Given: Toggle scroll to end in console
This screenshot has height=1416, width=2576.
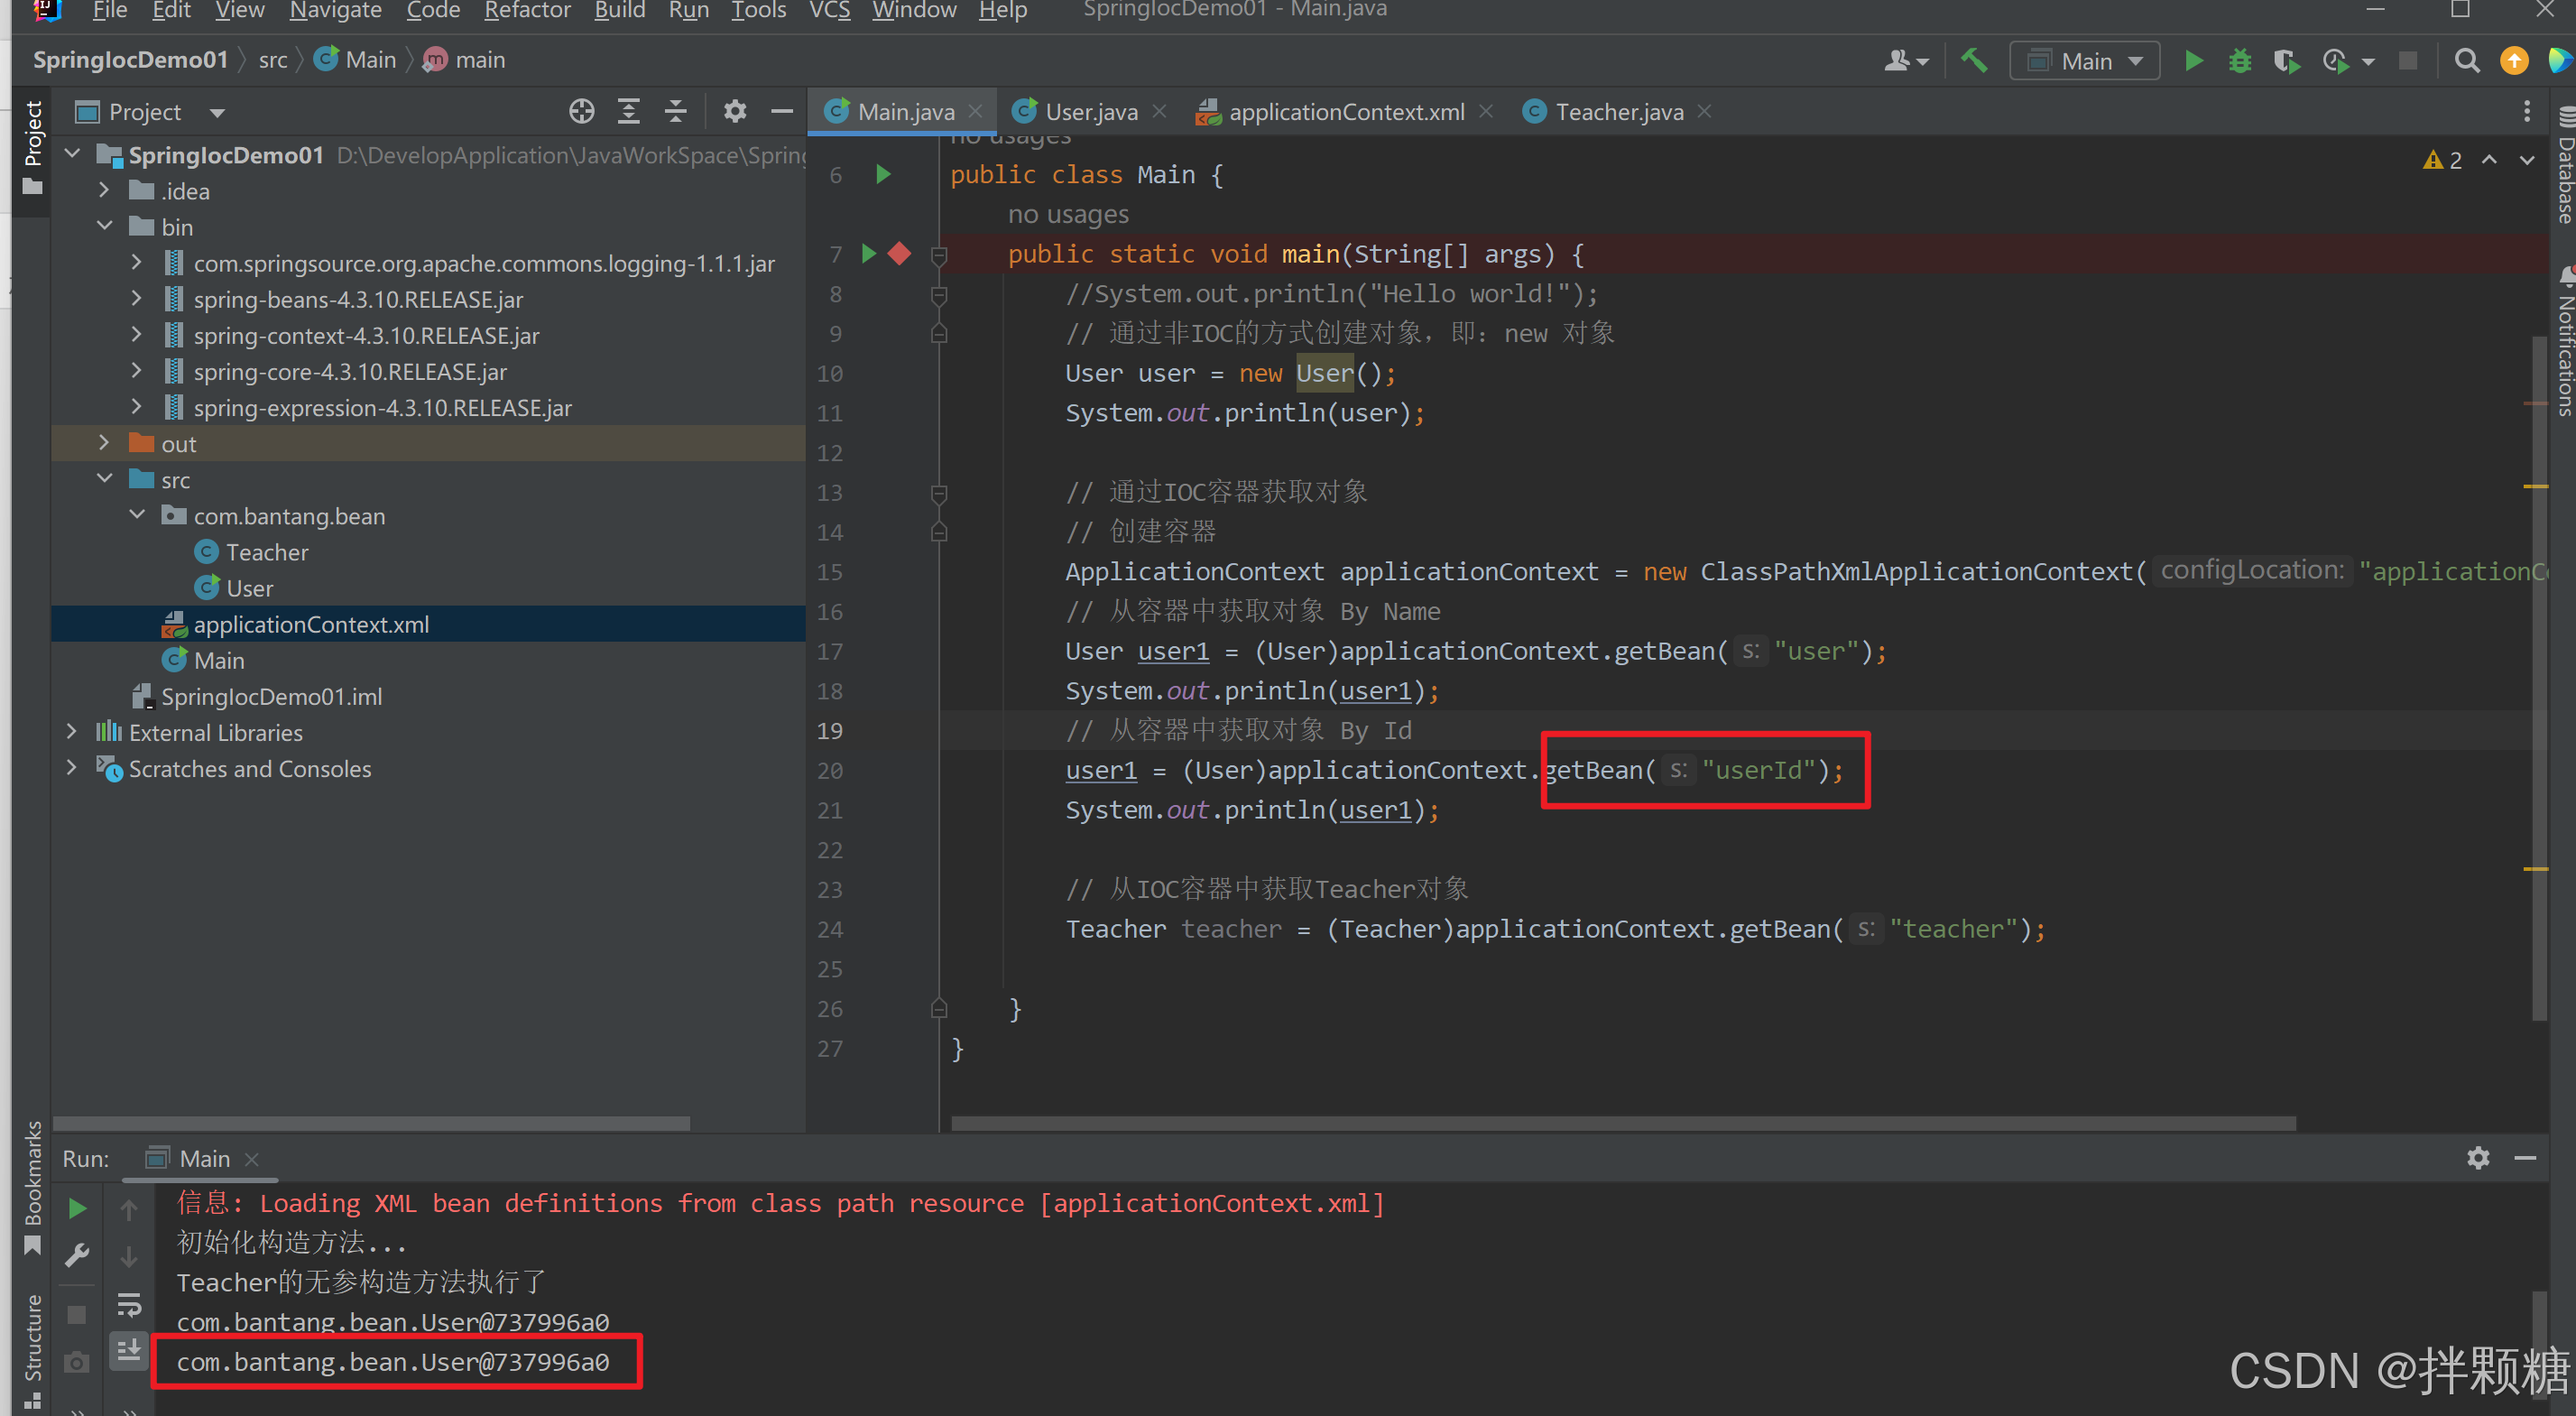Looking at the screenshot, I should (x=129, y=1352).
